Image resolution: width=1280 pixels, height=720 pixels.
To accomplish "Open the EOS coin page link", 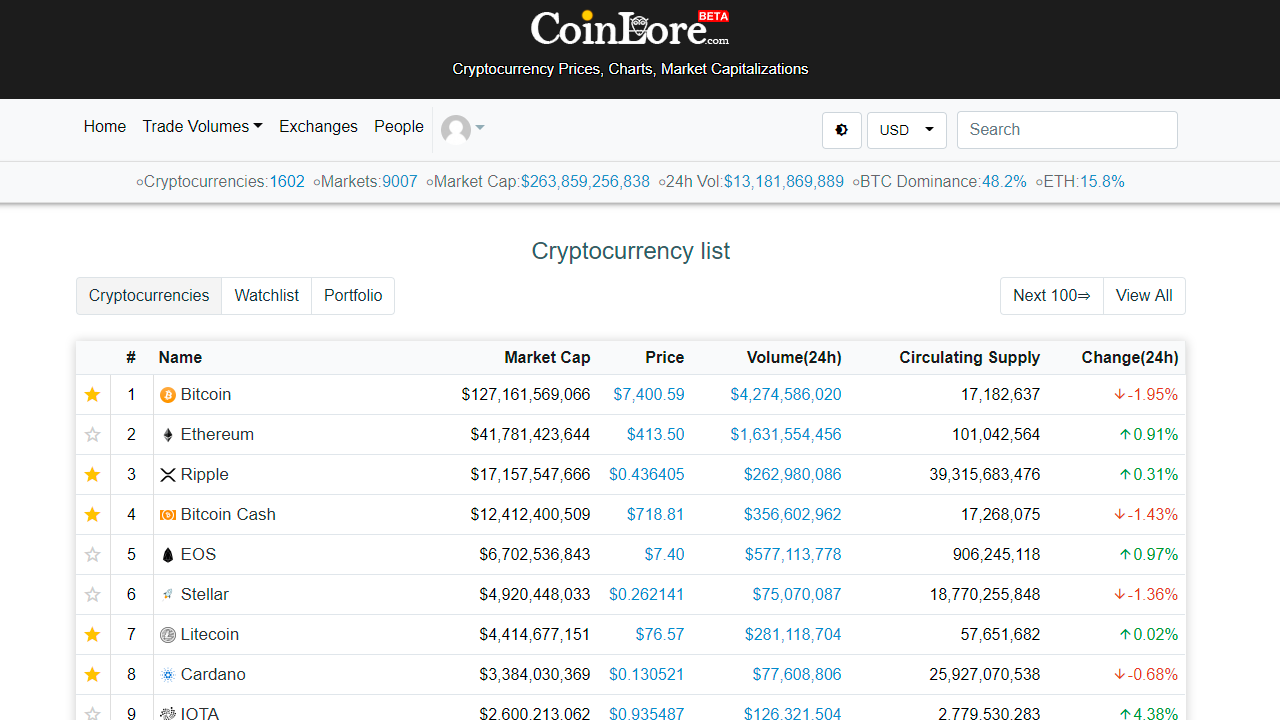I will pyautogui.click(x=199, y=555).
